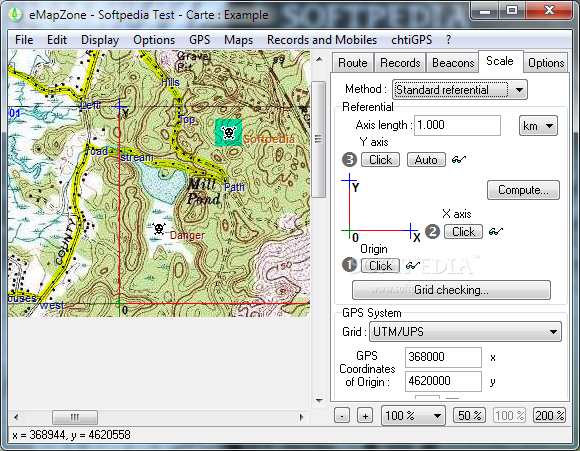This screenshot has width=580, height=451.
Task: Click the Y axis Click button
Action: click(380, 160)
